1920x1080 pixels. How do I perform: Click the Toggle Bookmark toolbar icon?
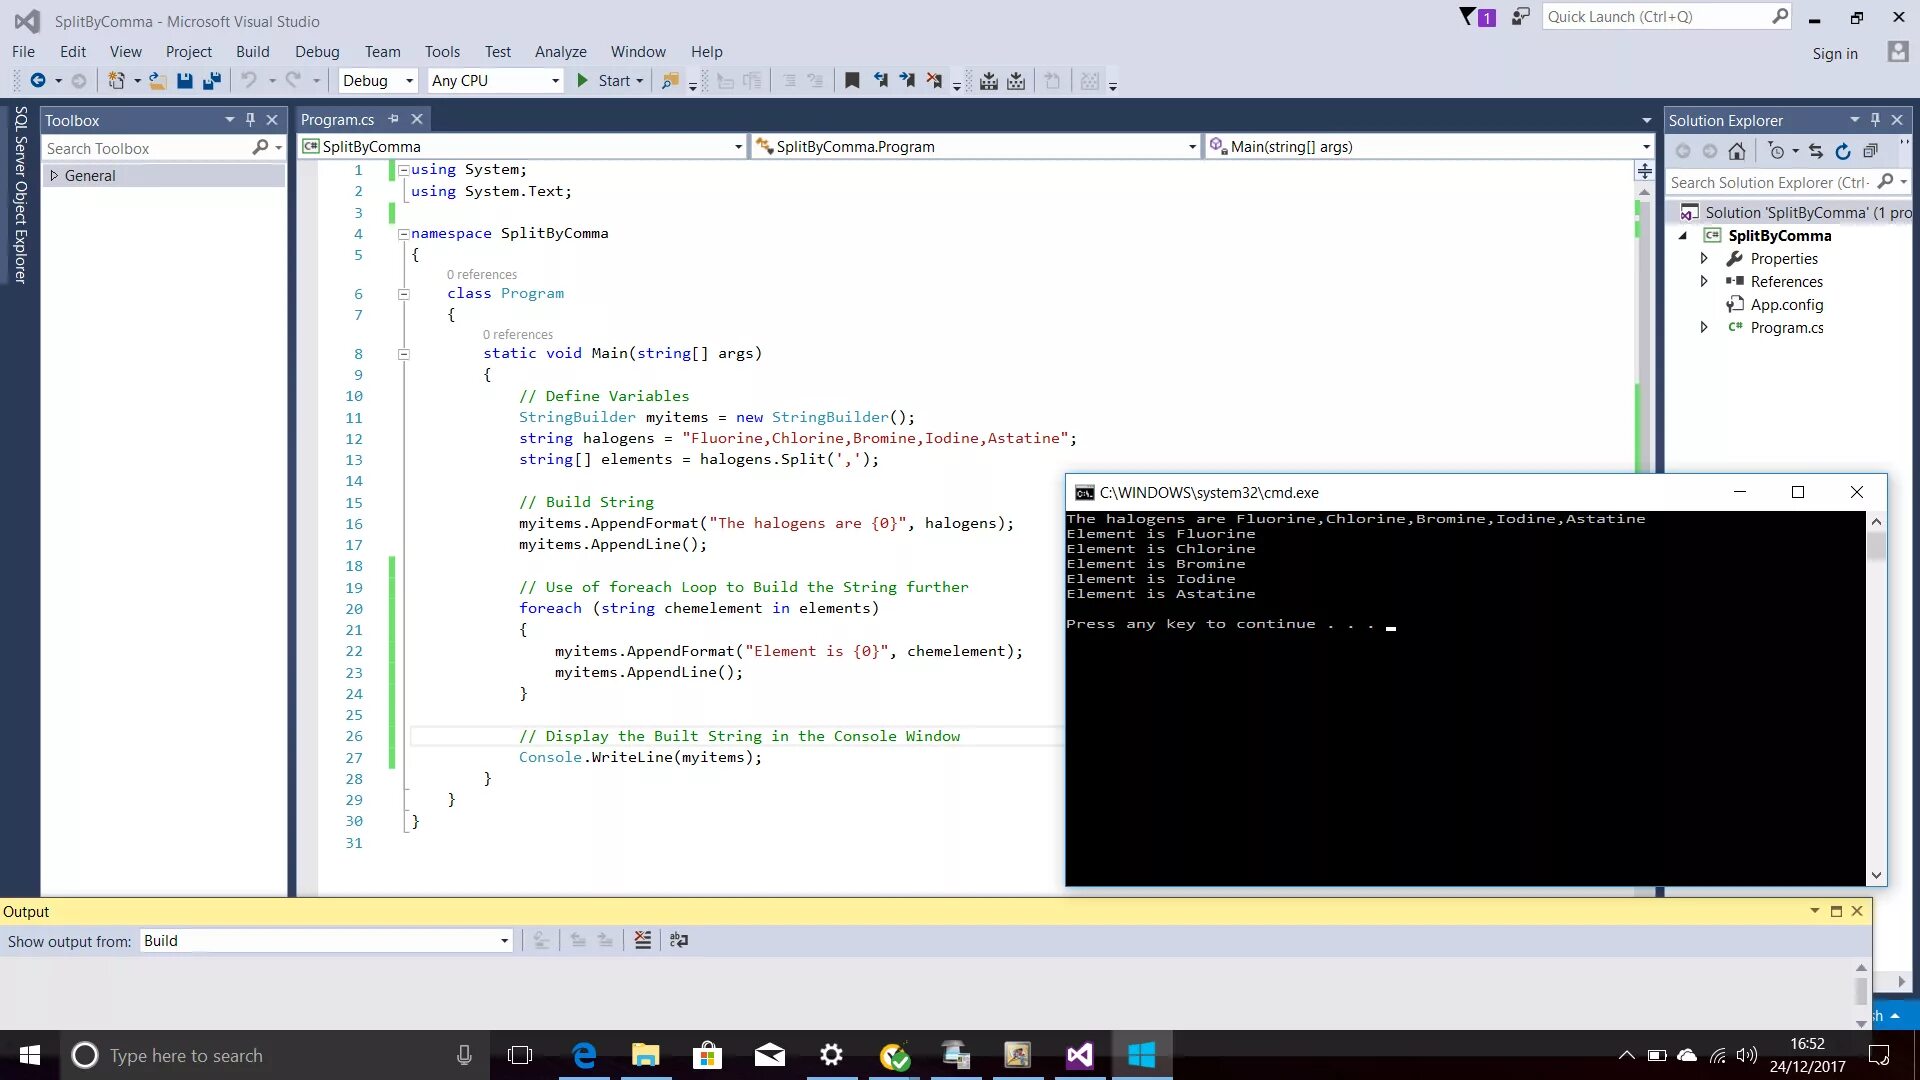pyautogui.click(x=852, y=81)
